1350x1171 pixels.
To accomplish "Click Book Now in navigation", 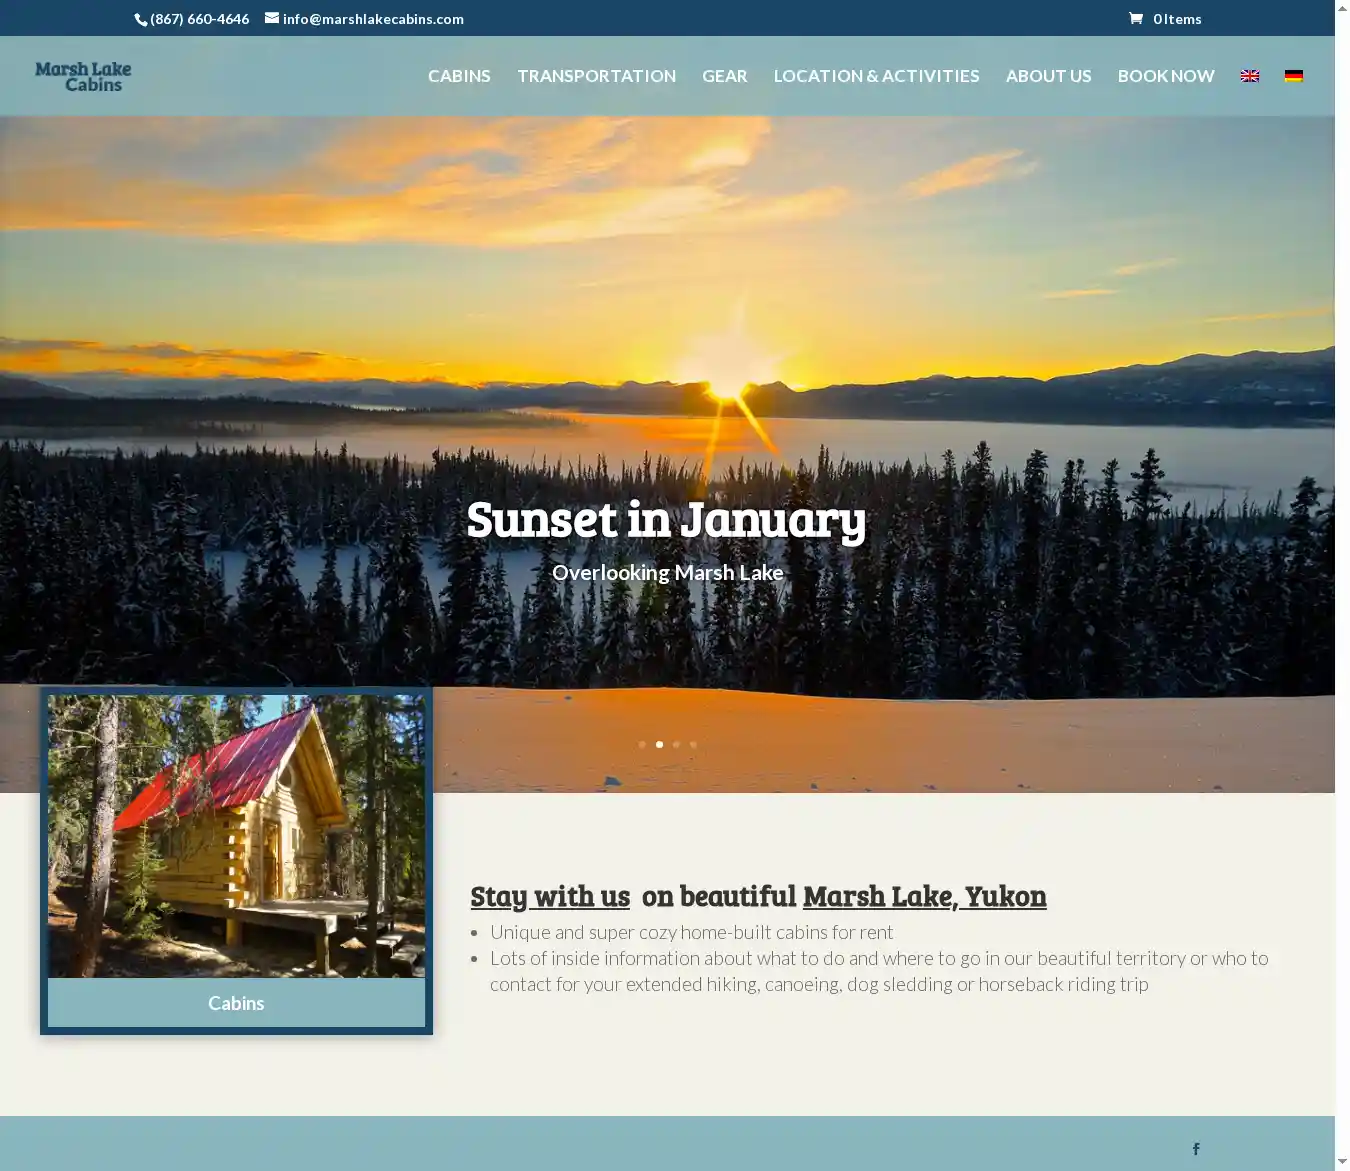I will (x=1166, y=76).
